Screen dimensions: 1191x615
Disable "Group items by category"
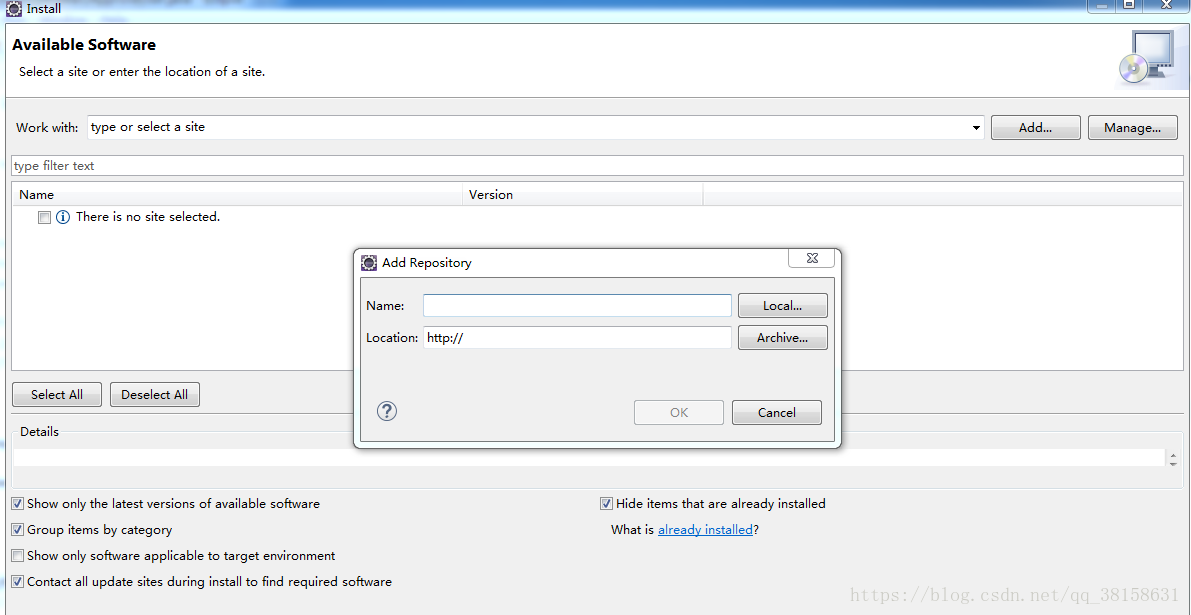point(17,529)
